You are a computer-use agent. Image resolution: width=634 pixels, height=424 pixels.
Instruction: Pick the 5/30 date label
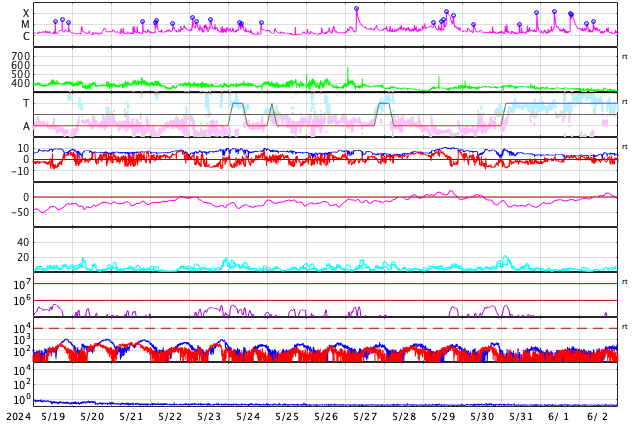coord(482,417)
